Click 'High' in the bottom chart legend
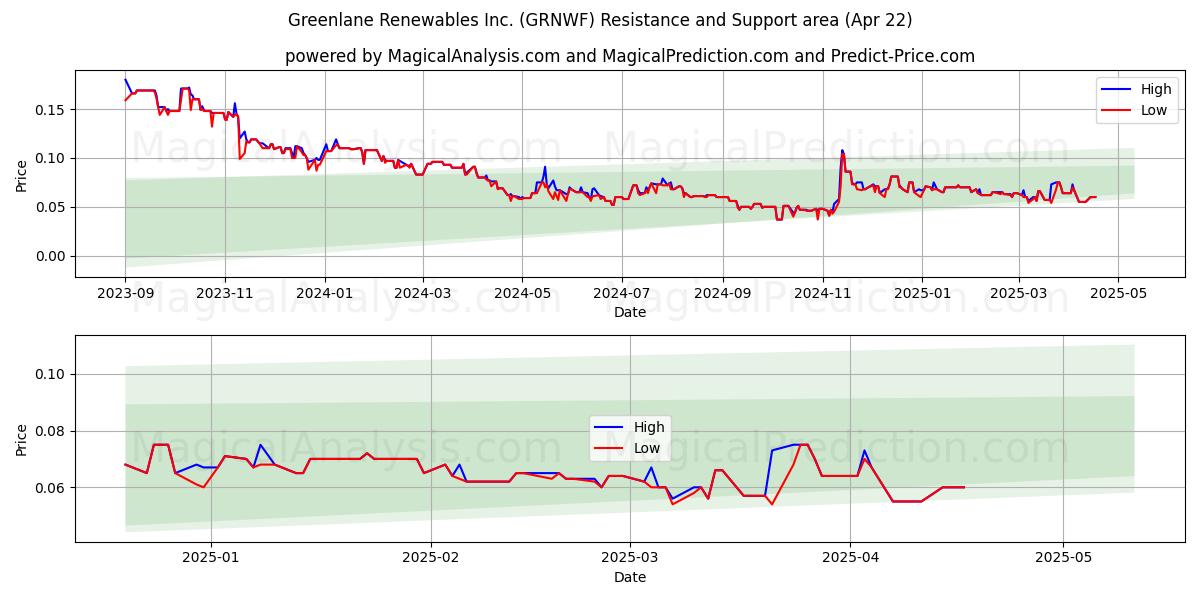This screenshot has height=600, width=1200. pos(649,427)
